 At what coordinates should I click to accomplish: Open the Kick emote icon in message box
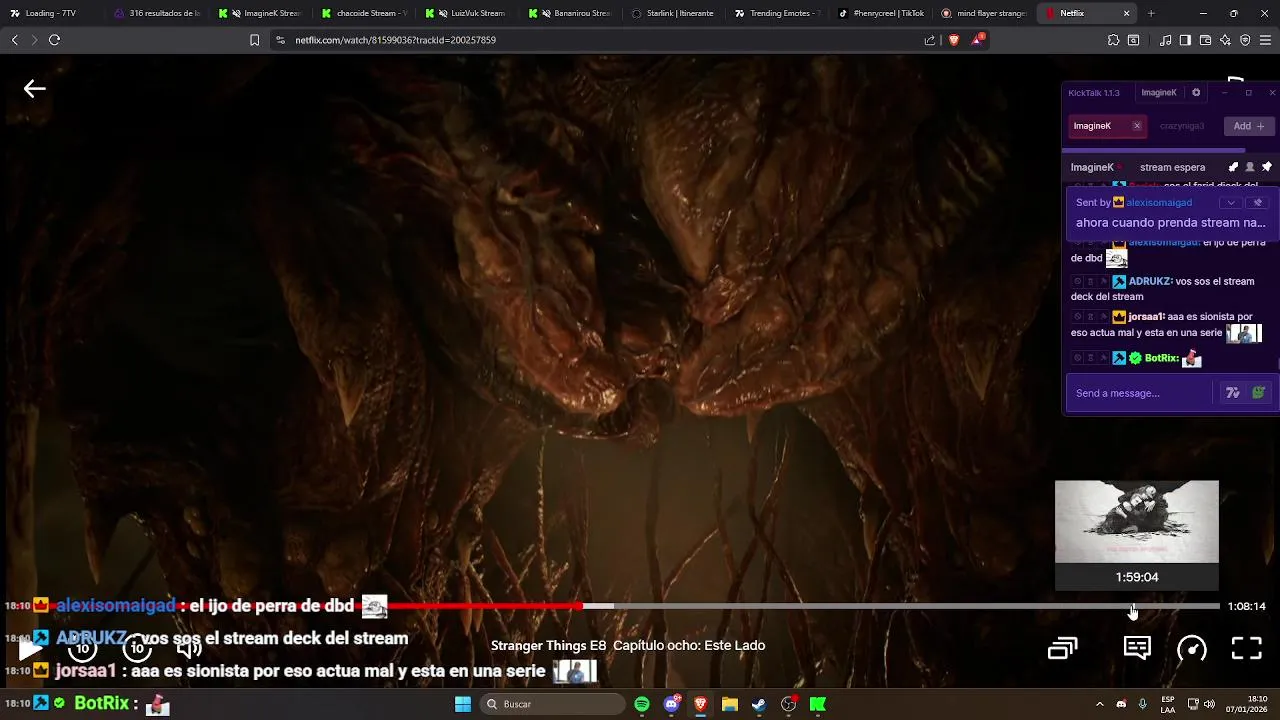(x=1258, y=393)
